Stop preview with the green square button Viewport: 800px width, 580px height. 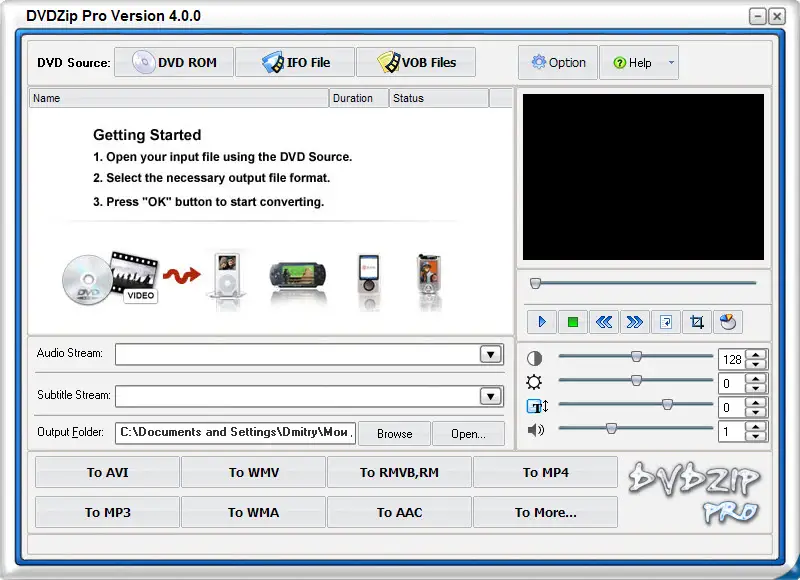click(x=572, y=322)
